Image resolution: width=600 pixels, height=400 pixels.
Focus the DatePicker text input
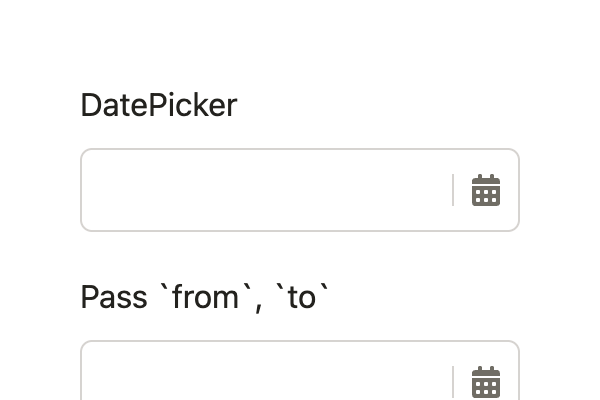(265, 190)
